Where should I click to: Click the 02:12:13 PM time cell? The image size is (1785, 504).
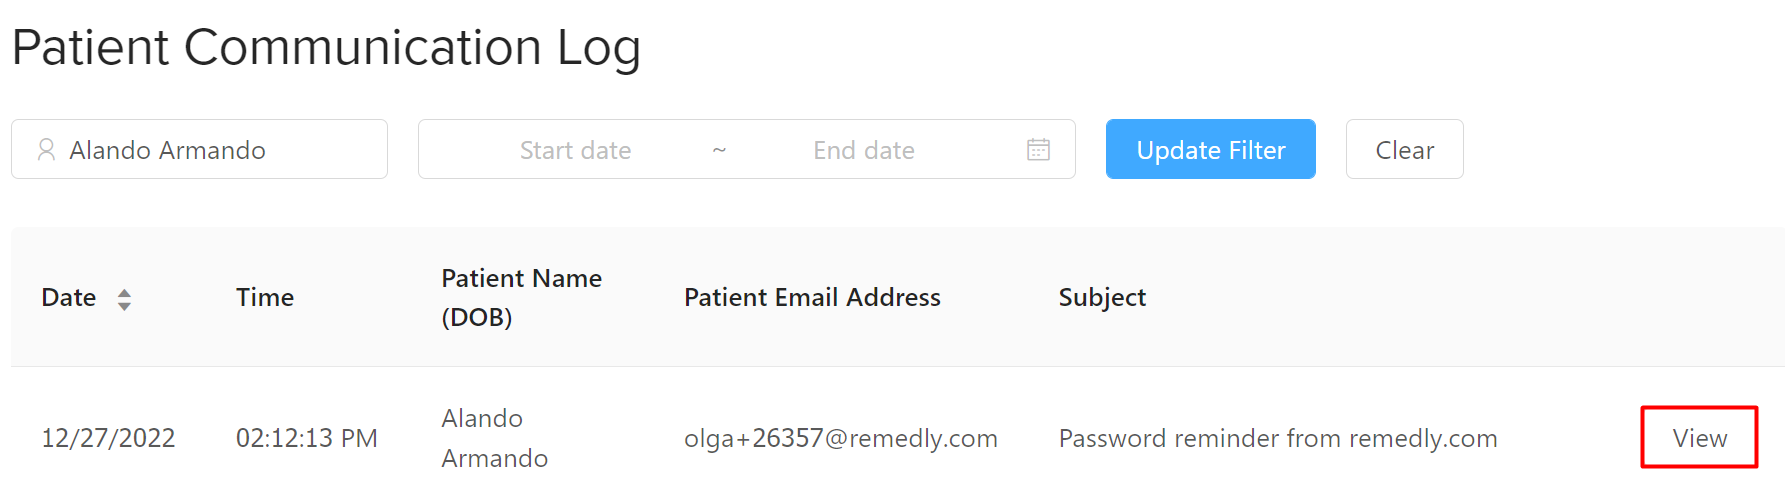[306, 438]
